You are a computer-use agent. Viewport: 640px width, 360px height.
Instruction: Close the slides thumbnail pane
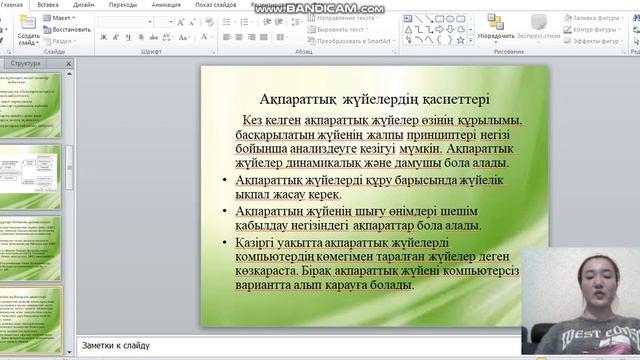68,64
